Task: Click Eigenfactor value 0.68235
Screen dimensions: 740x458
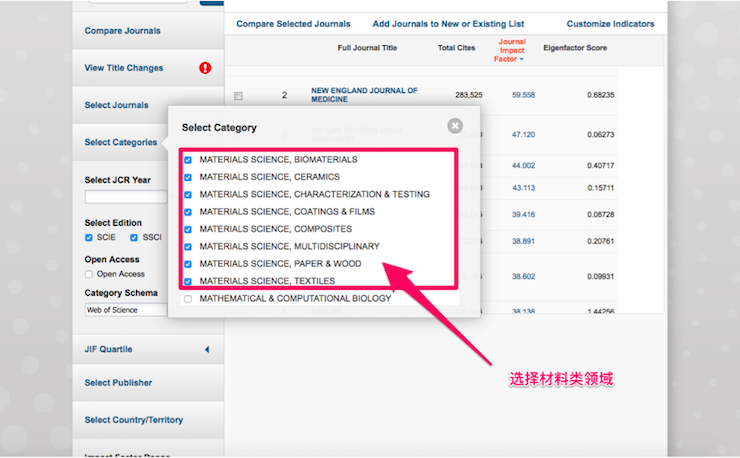Action: tap(600, 95)
